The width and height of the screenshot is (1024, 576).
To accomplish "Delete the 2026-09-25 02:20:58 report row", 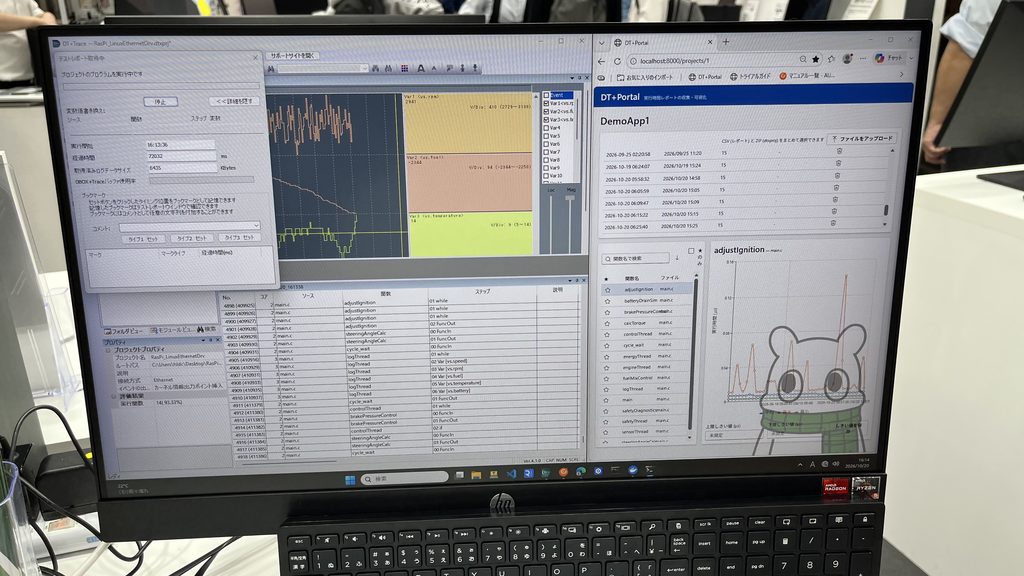I will [x=839, y=152].
